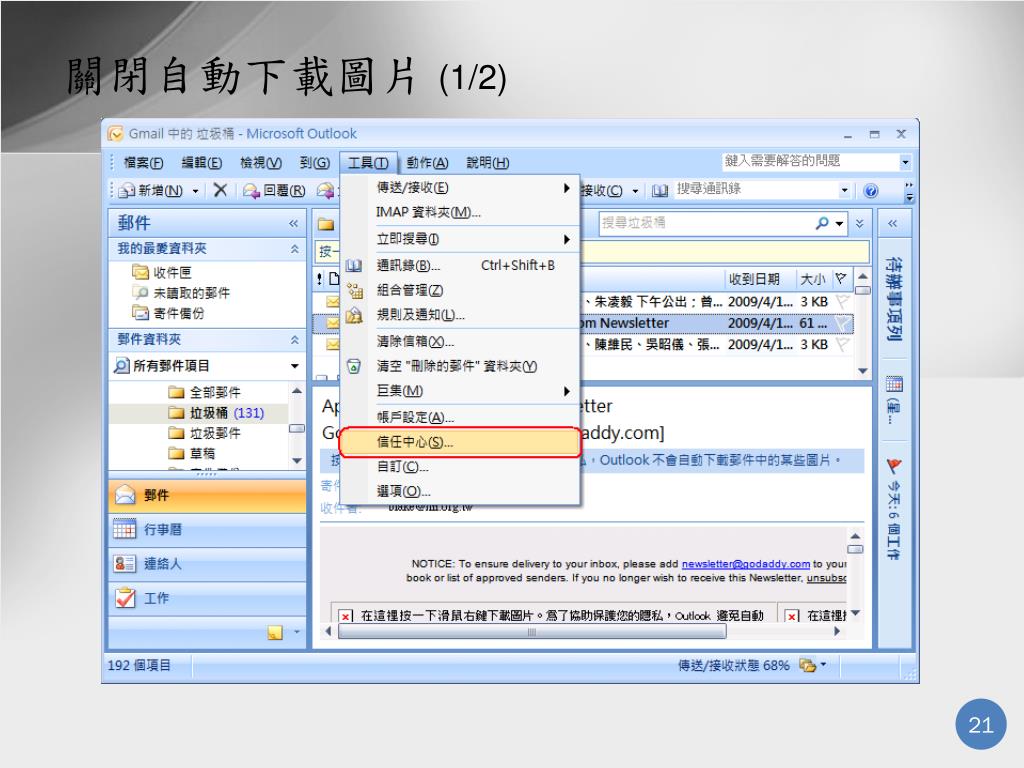Open the 編輯(E) menu
The image size is (1024, 768).
(x=201, y=163)
